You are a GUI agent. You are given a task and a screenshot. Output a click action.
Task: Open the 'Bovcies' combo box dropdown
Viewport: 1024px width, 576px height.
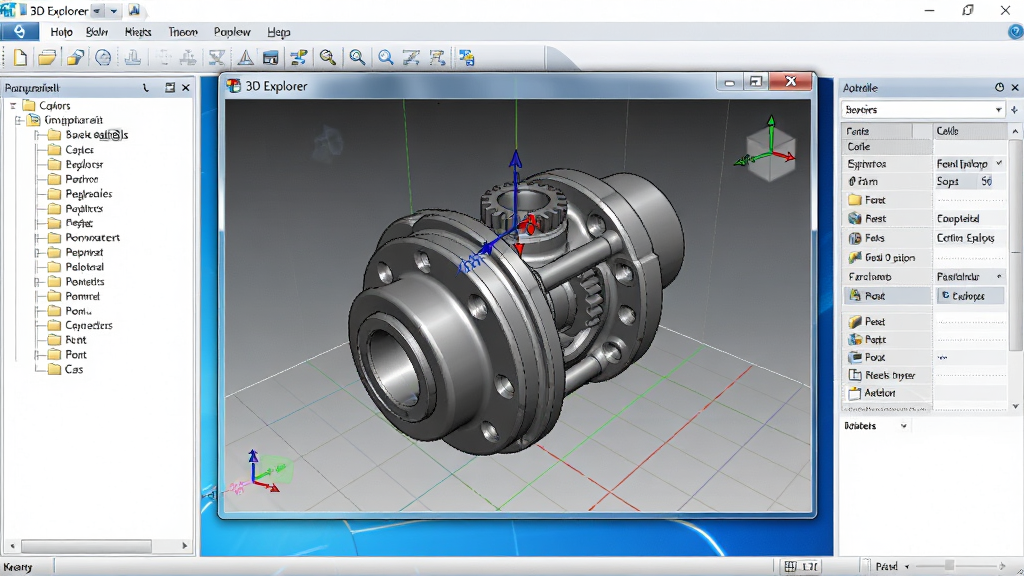pyautogui.click(x=999, y=110)
